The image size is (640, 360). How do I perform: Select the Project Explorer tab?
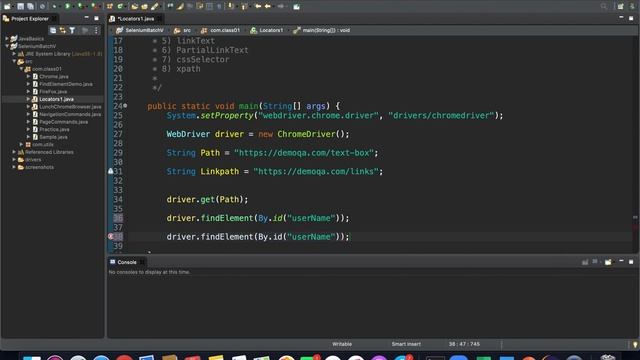pyautogui.click(x=29, y=19)
